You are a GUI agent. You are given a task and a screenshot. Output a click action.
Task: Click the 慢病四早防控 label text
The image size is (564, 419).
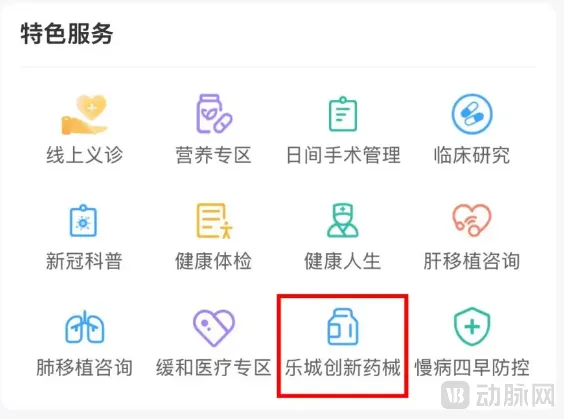pyautogui.click(x=472, y=368)
